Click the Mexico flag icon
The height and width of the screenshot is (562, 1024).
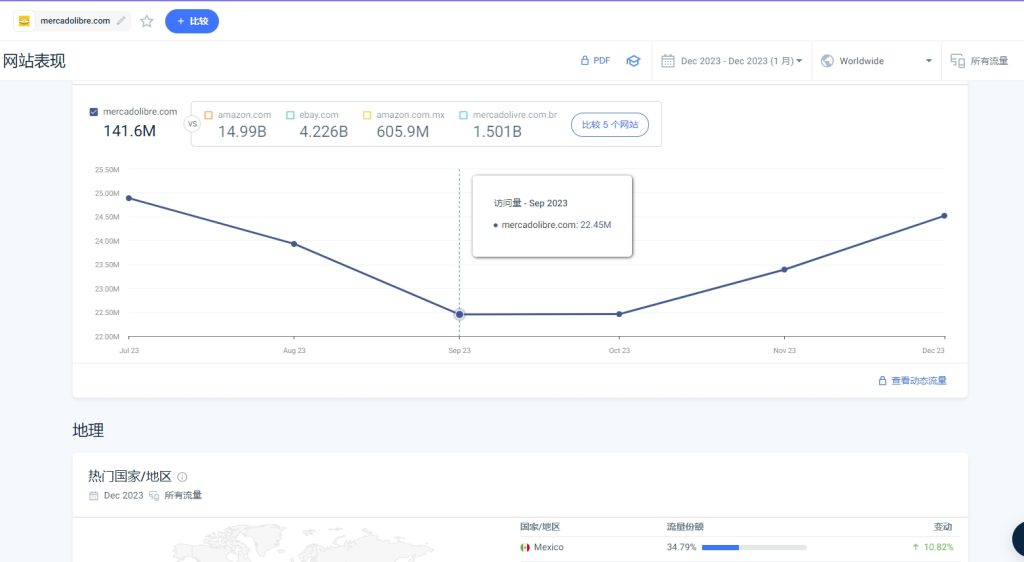coord(525,547)
